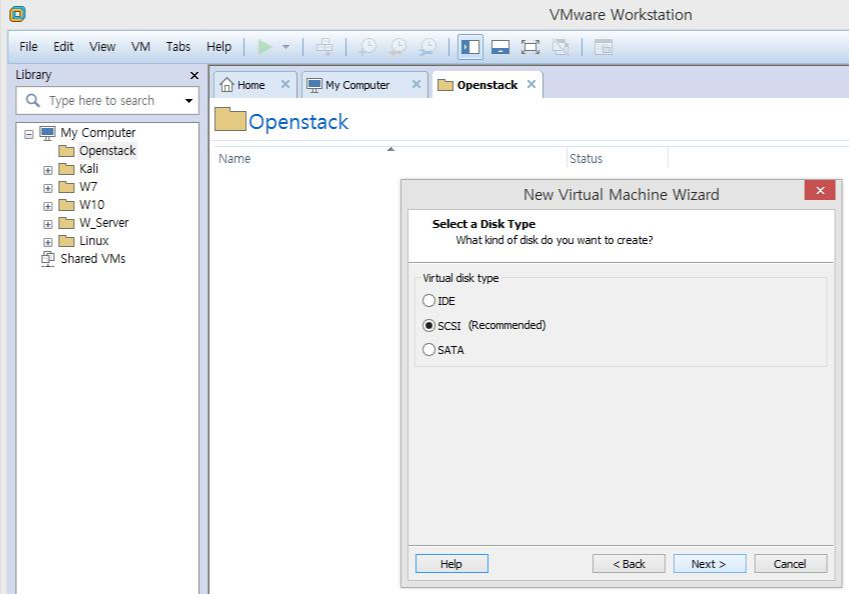The width and height of the screenshot is (849, 594).
Task: Open the Tabs menu
Action: coord(178,47)
